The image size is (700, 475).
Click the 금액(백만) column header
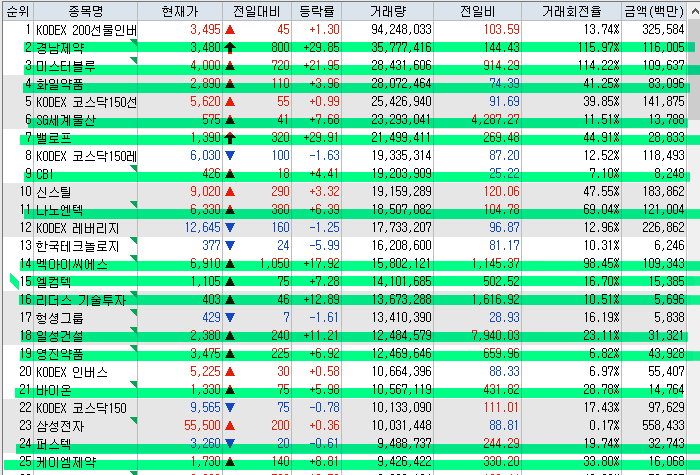654,11
